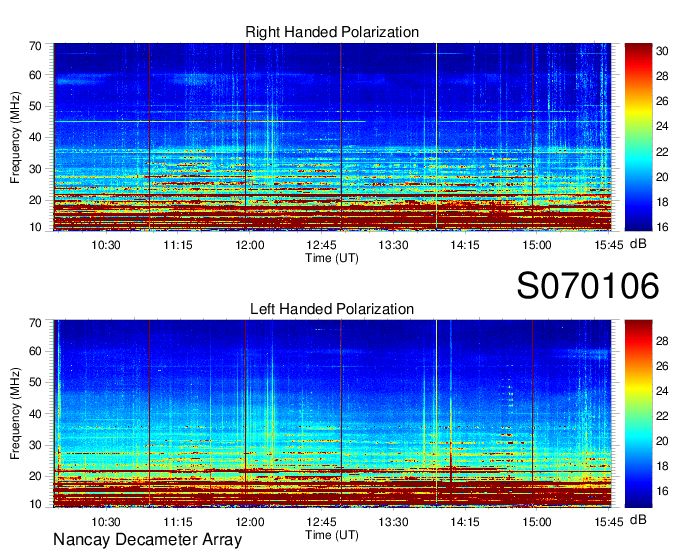
Task: Click the Left Handed Polarization spectrogram
Action: (332, 414)
